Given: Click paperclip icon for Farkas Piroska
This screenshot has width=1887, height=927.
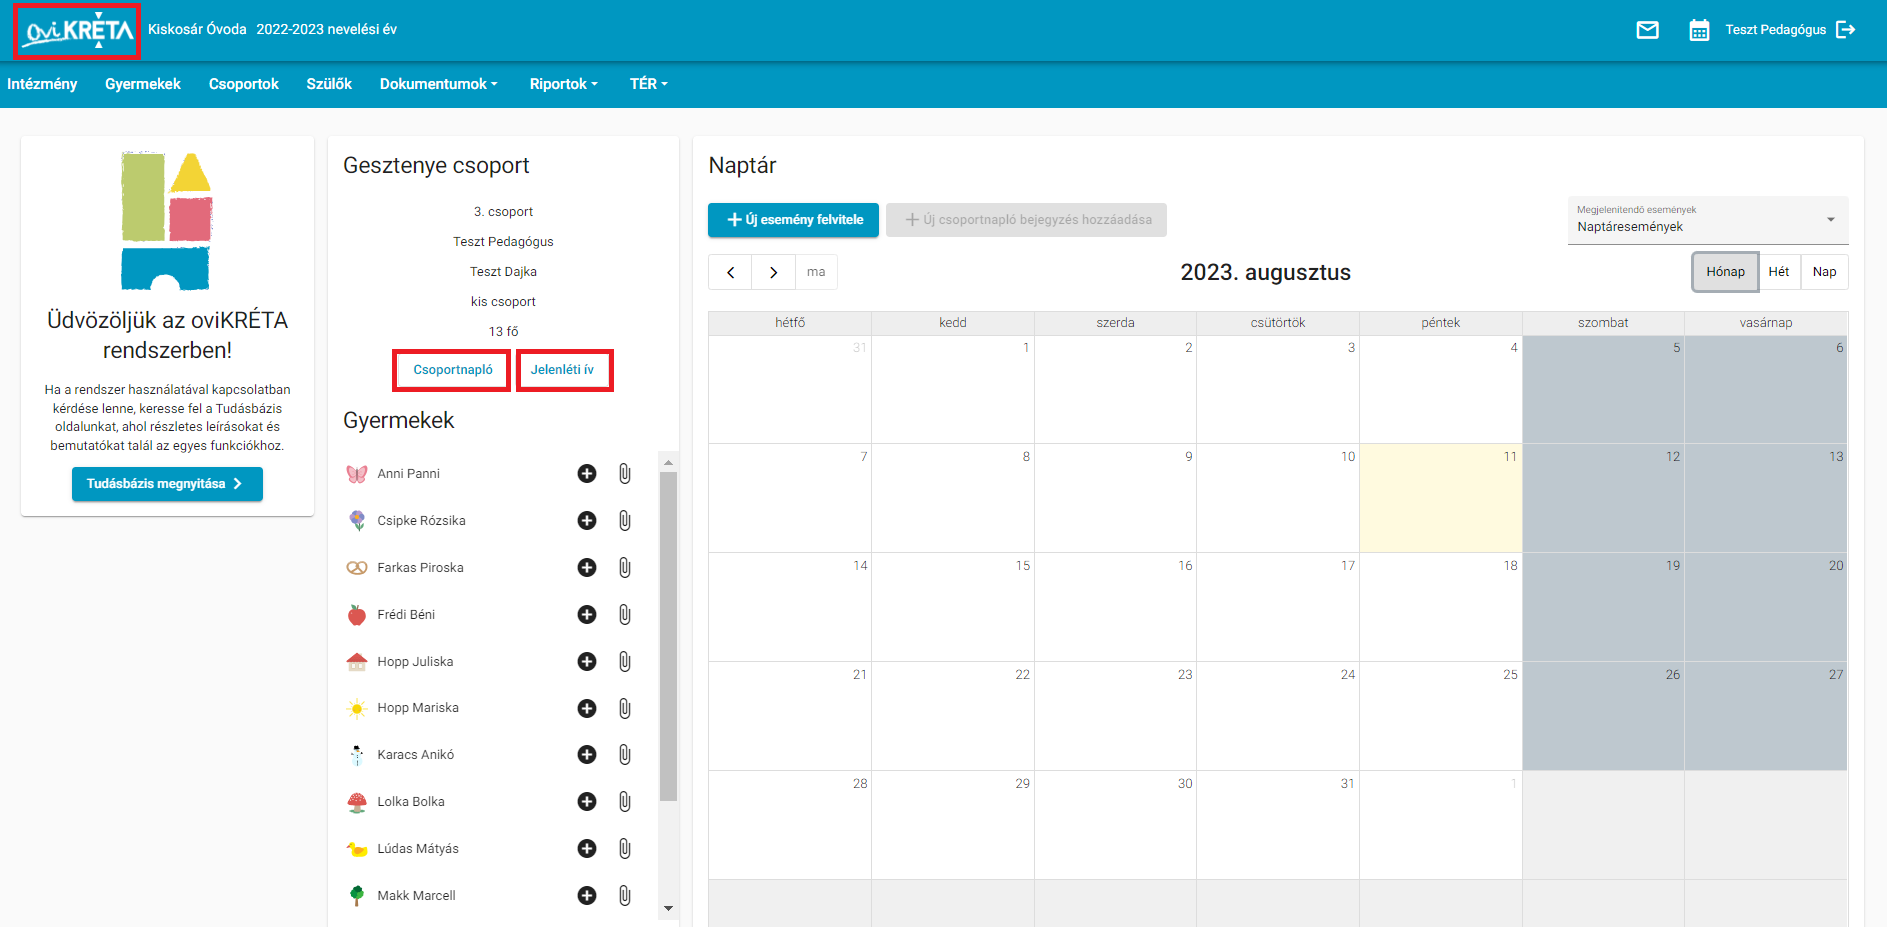Looking at the screenshot, I should click(625, 568).
